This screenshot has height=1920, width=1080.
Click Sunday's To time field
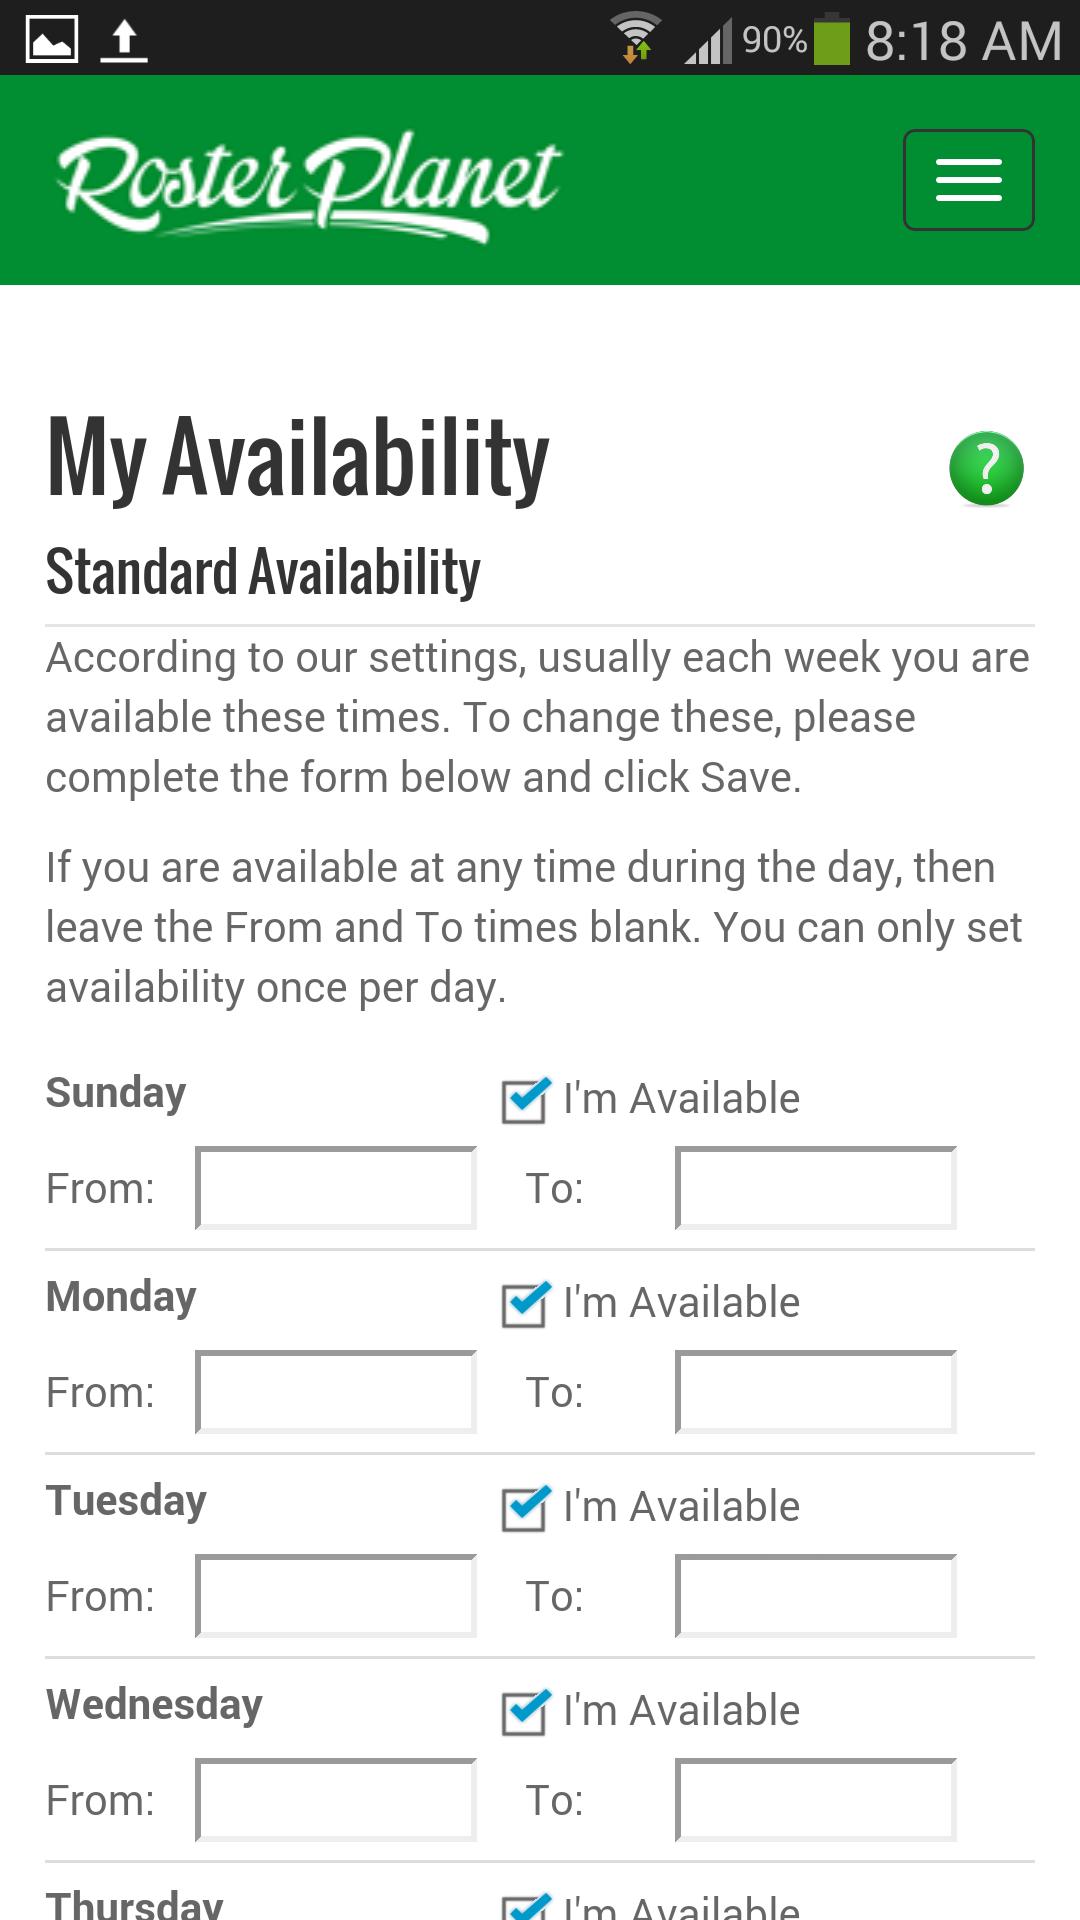point(816,1188)
